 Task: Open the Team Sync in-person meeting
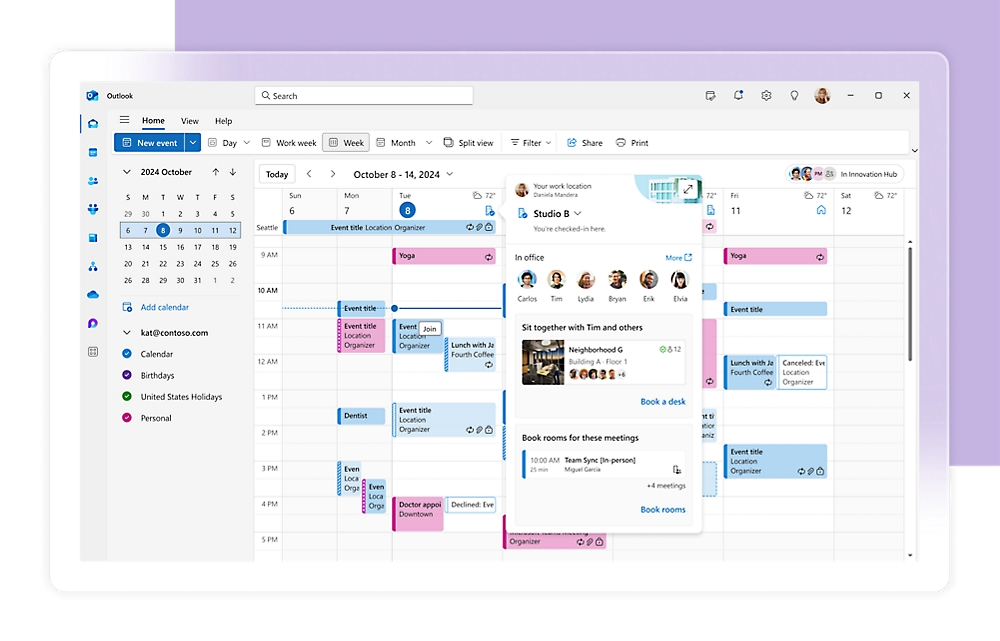coord(604,464)
